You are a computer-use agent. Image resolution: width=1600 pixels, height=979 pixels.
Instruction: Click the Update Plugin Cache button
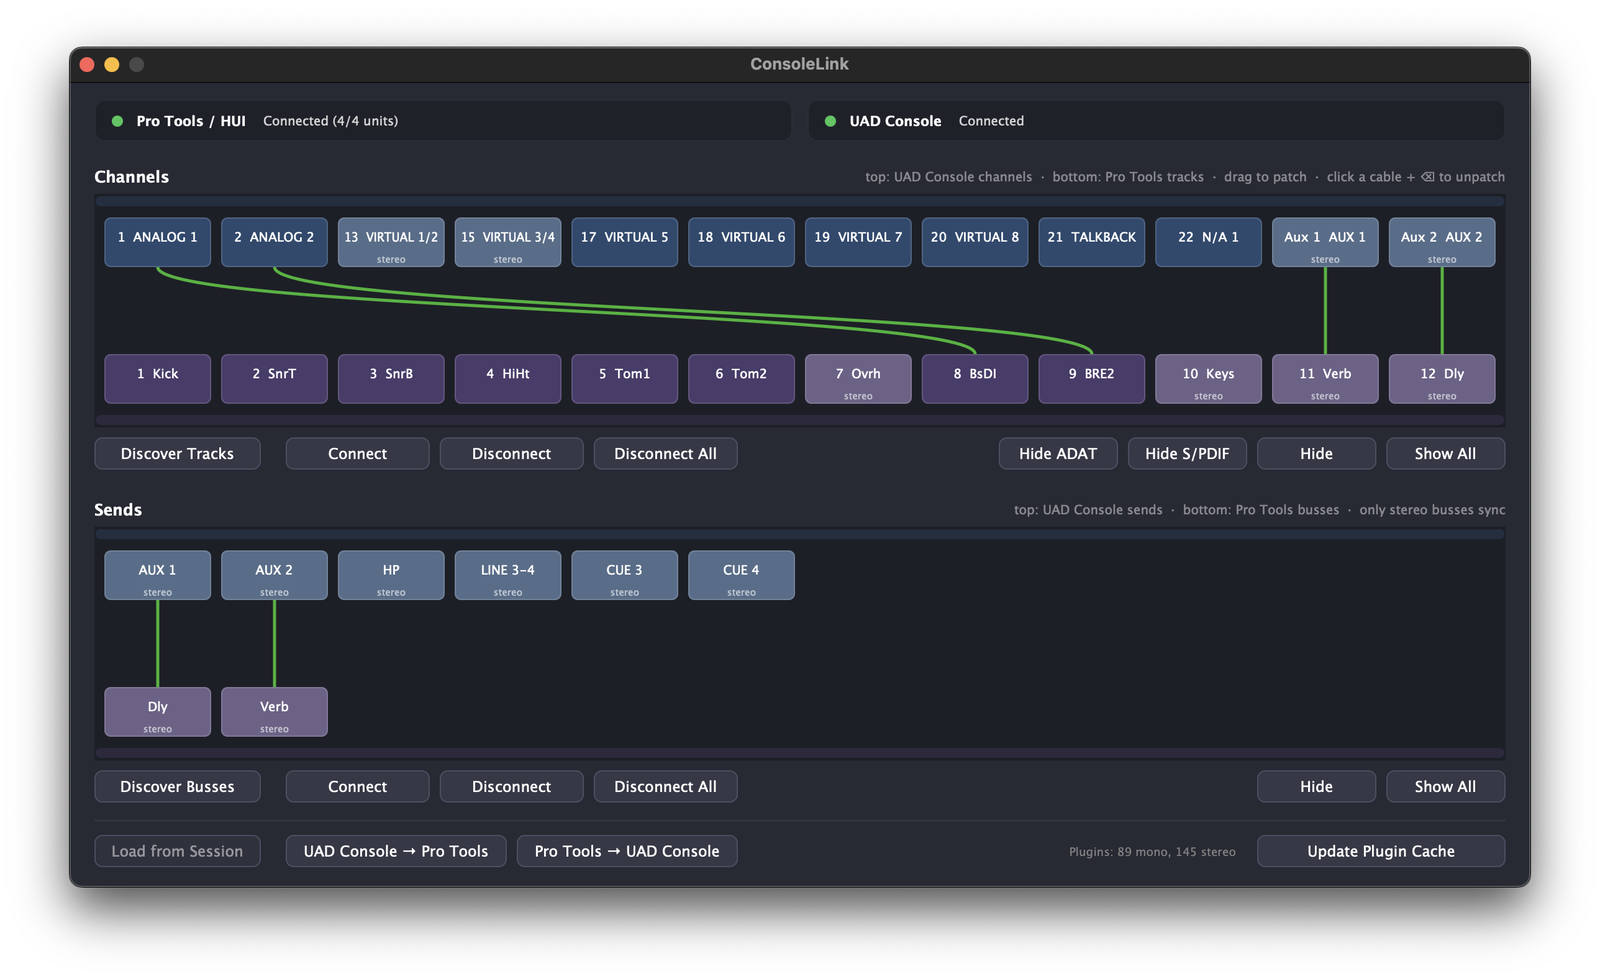1381,851
